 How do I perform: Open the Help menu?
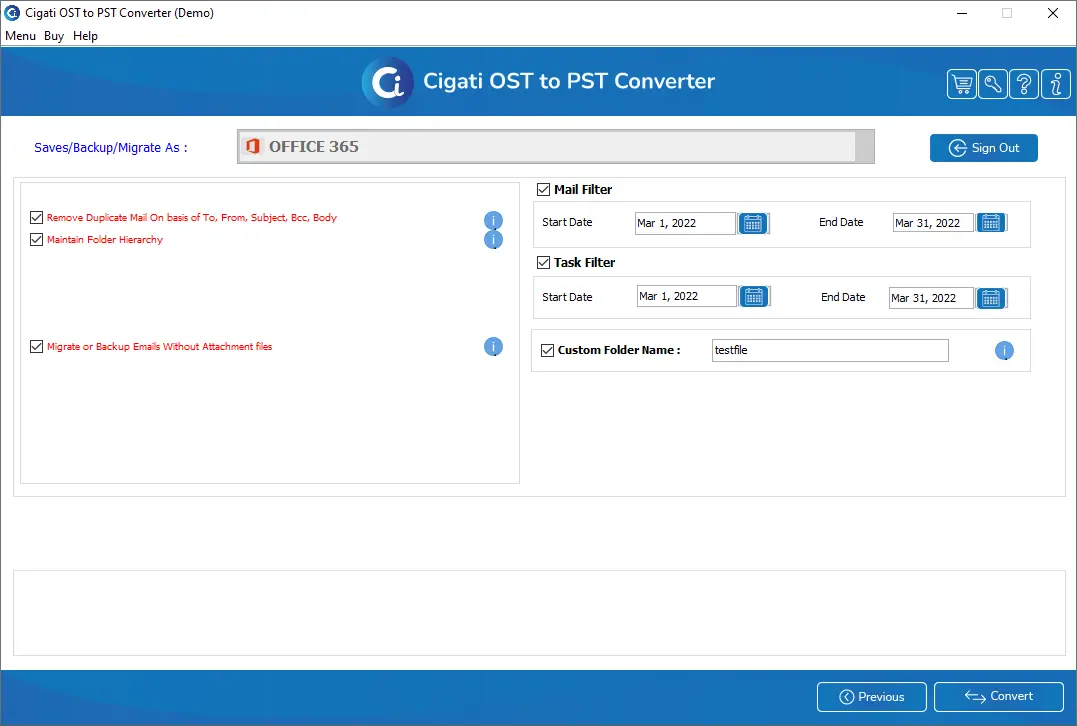point(85,36)
